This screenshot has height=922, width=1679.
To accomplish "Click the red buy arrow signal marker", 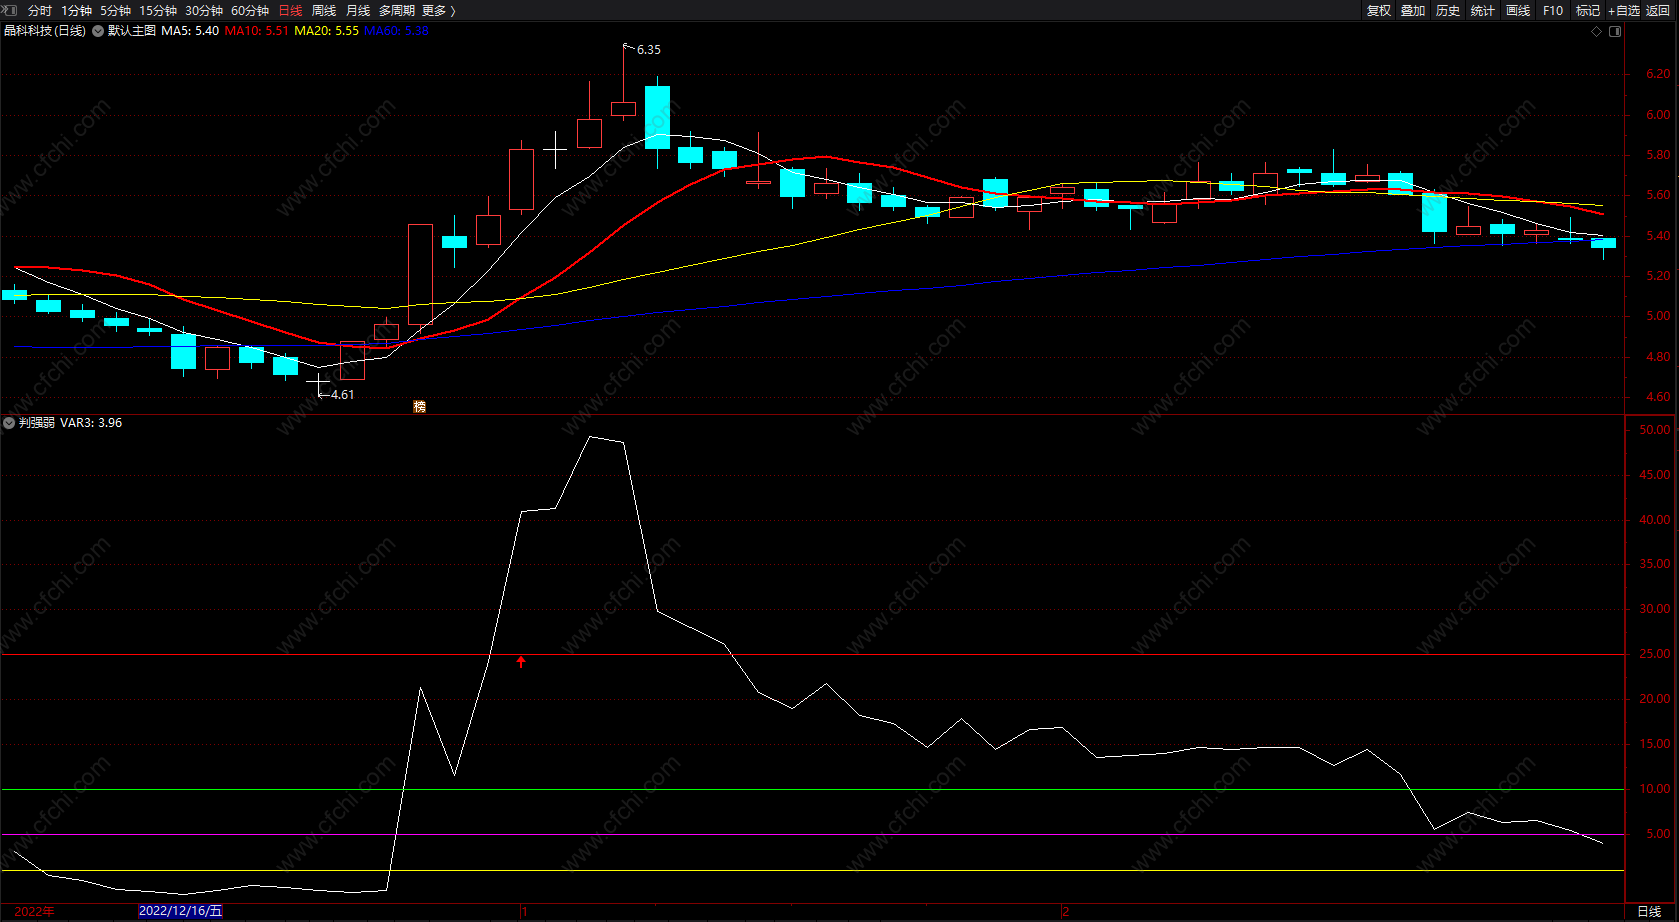I will click(521, 661).
